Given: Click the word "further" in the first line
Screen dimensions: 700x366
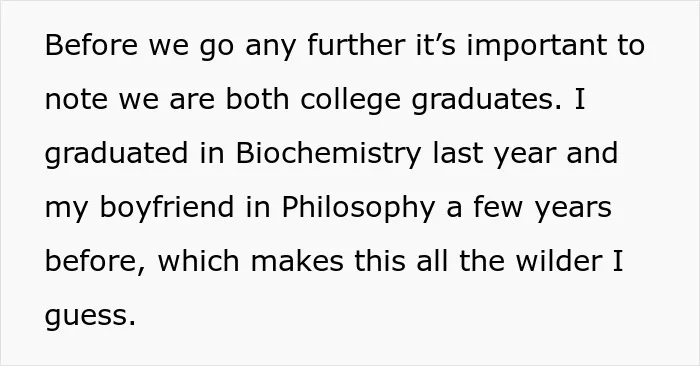Looking at the screenshot, I should [x=356, y=45].
